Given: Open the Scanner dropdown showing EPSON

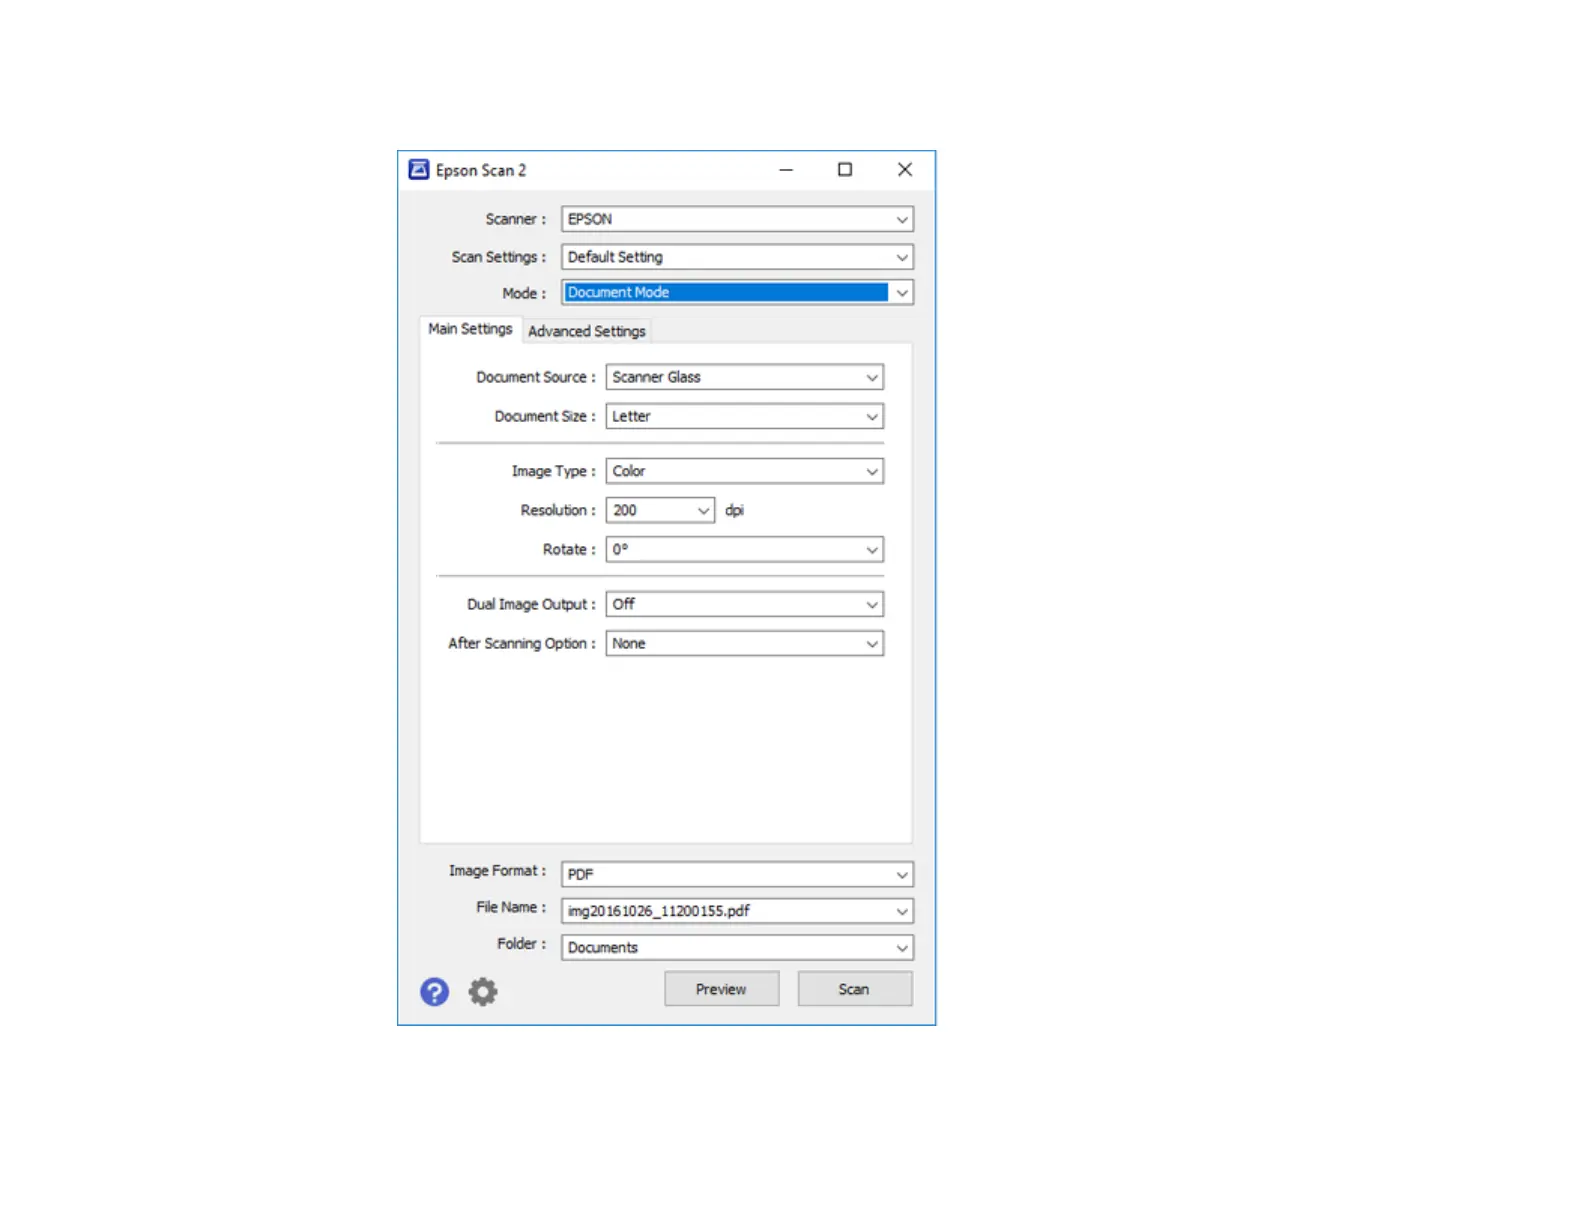Looking at the screenshot, I should [x=737, y=219].
